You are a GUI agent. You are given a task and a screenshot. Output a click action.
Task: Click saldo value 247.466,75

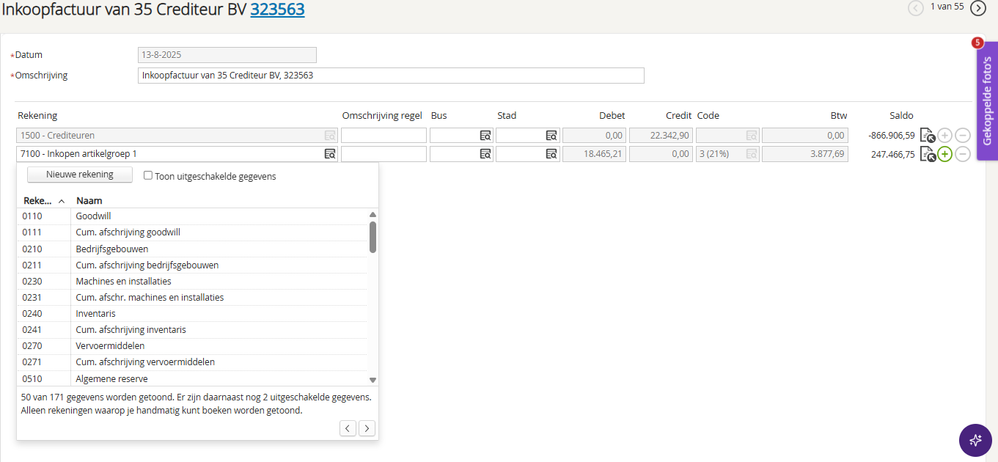[893, 155]
